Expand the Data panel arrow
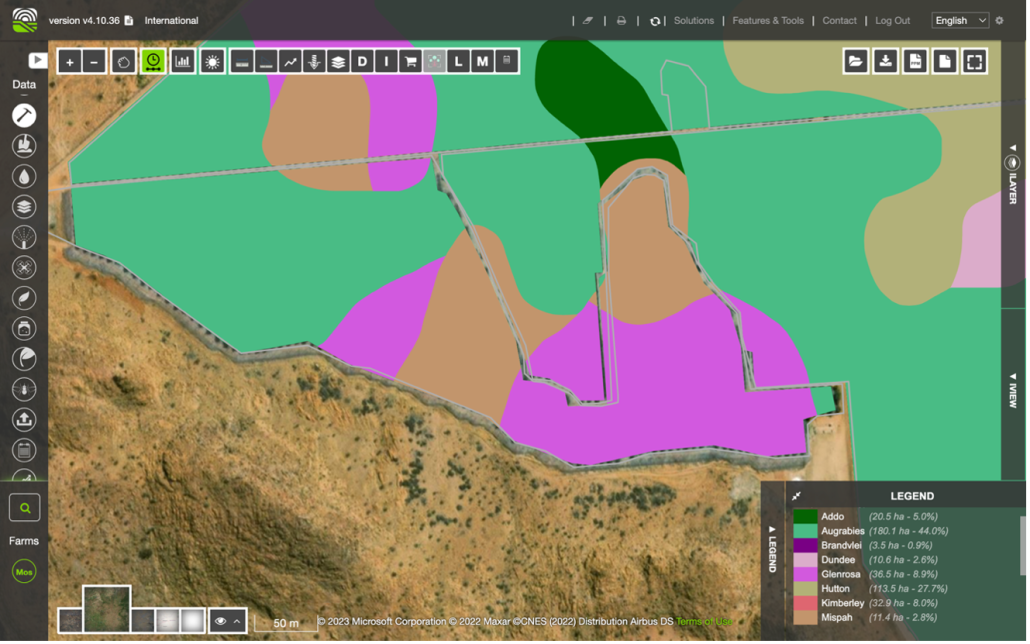Screen dimensions: 1030x644 [37, 60]
